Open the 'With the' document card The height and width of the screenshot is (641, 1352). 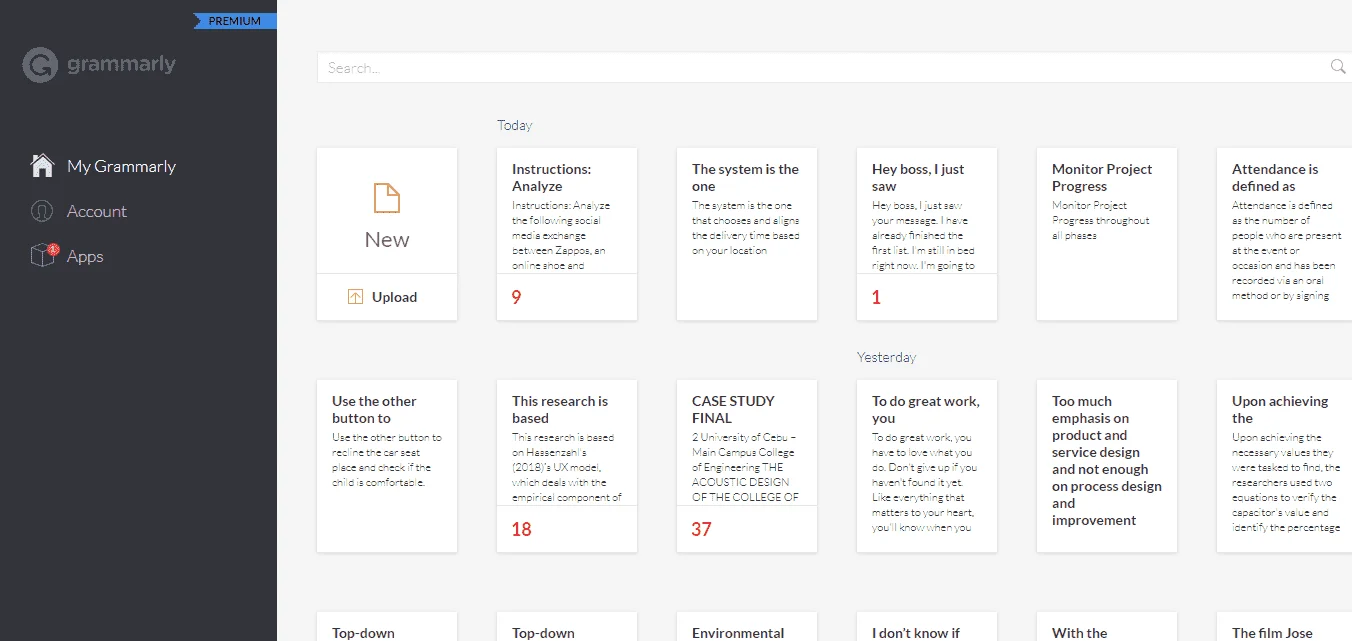tap(1107, 626)
